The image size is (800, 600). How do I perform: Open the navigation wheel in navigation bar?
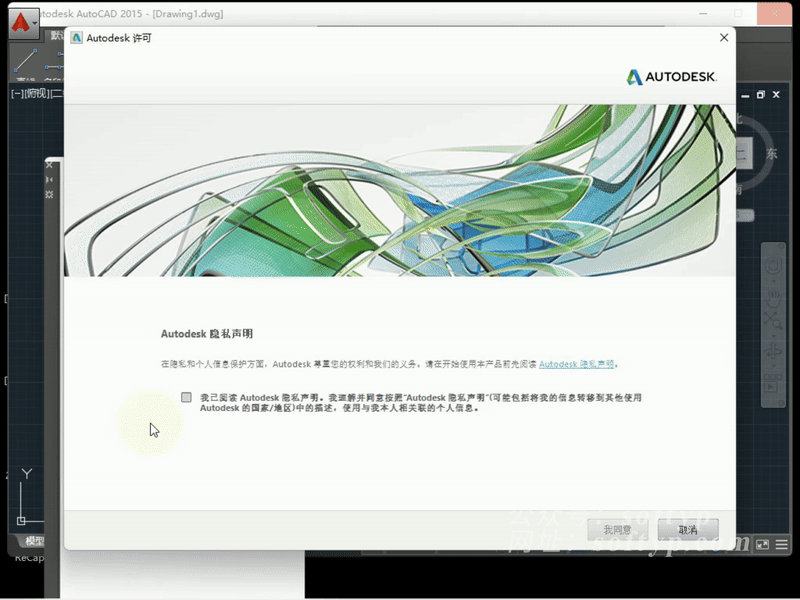tap(773, 266)
